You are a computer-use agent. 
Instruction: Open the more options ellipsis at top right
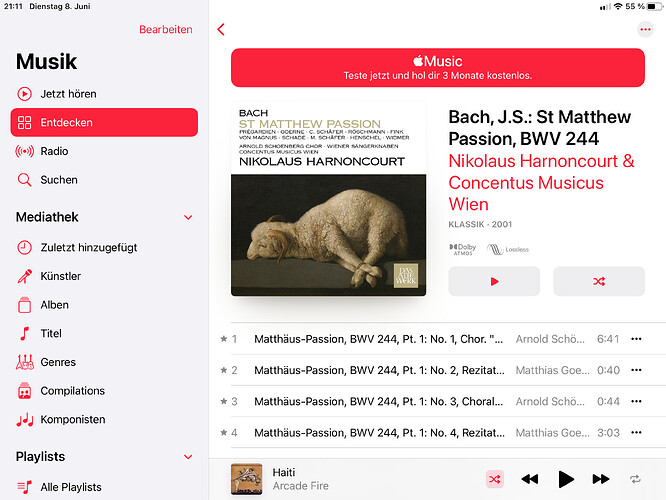pyautogui.click(x=645, y=29)
